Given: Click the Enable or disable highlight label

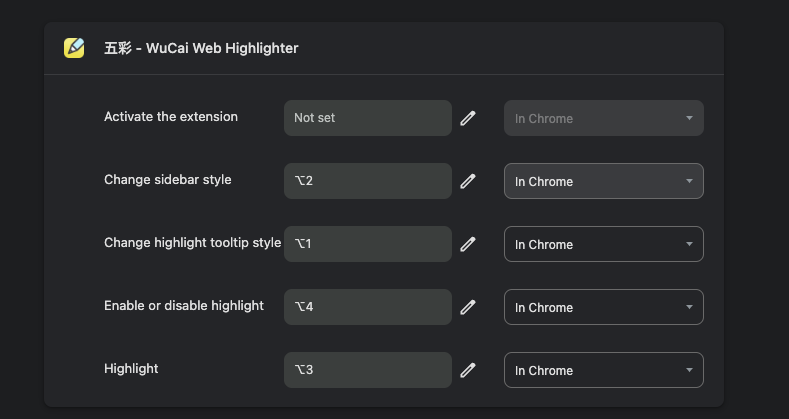Looking at the screenshot, I should 184,306.
